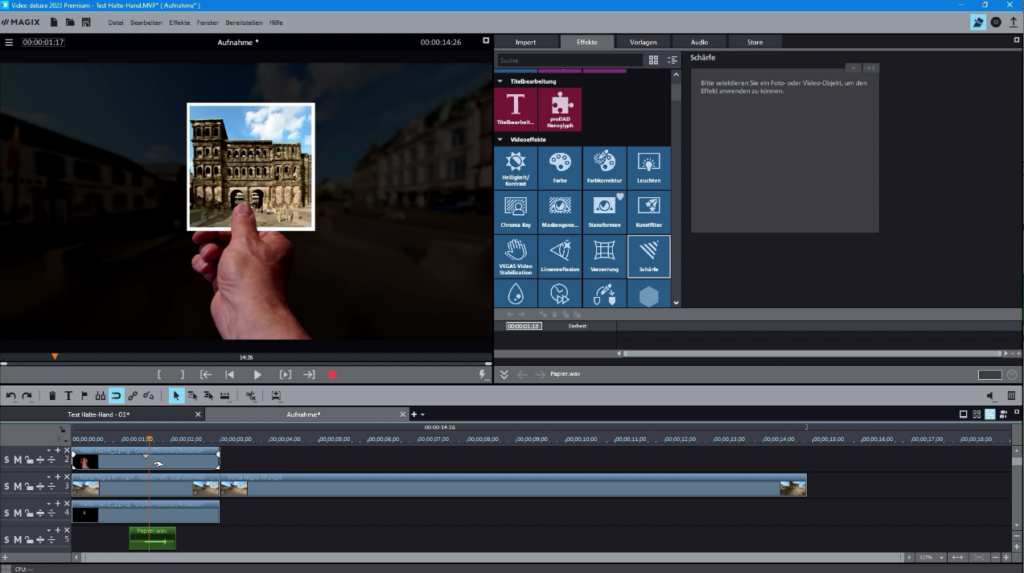Switch to the Vorlagen tab
The height and width of the screenshot is (573, 1024).
(643, 42)
